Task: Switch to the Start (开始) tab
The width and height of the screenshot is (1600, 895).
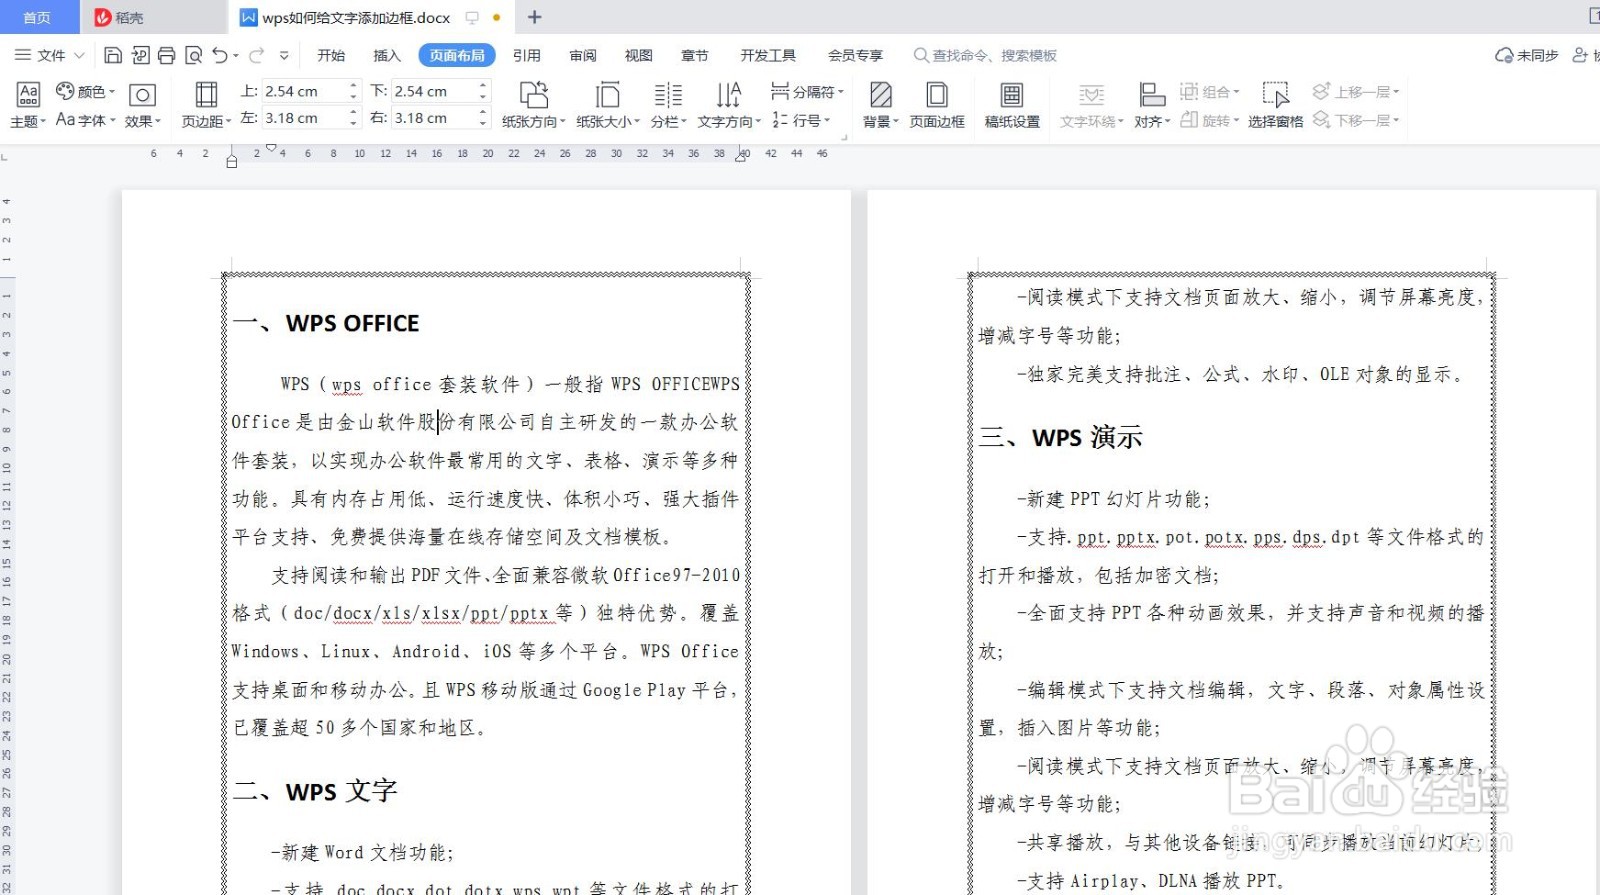Action: 331,55
